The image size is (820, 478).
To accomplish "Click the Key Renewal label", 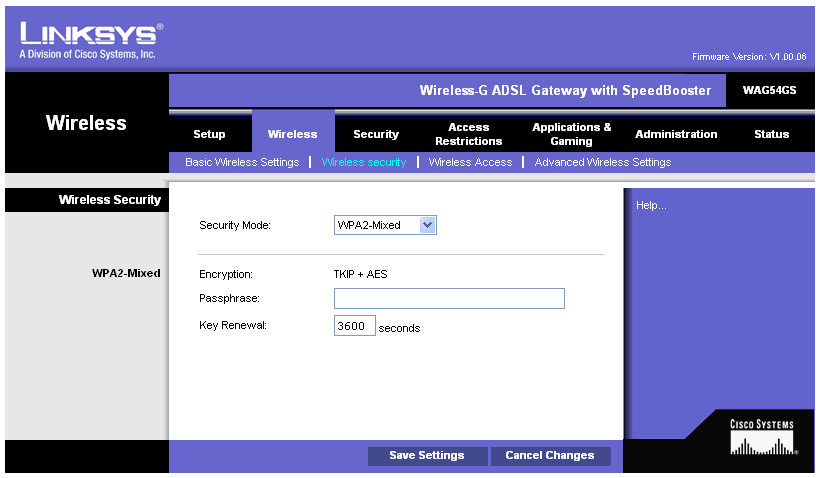I will [233, 325].
